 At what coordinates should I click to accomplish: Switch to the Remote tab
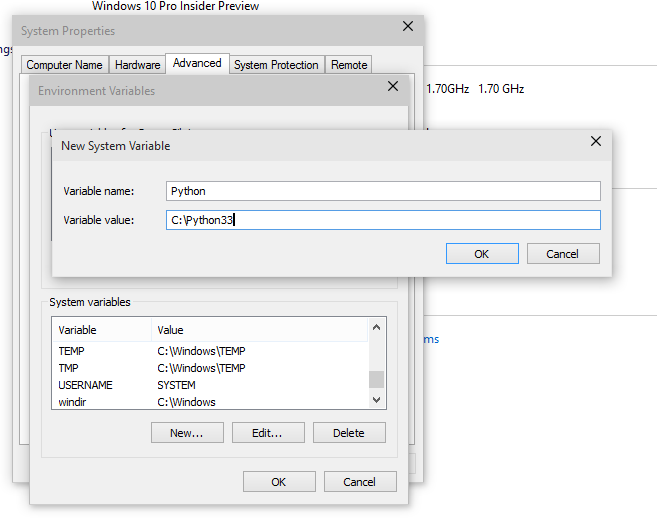pyautogui.click(x=349, y=65)
